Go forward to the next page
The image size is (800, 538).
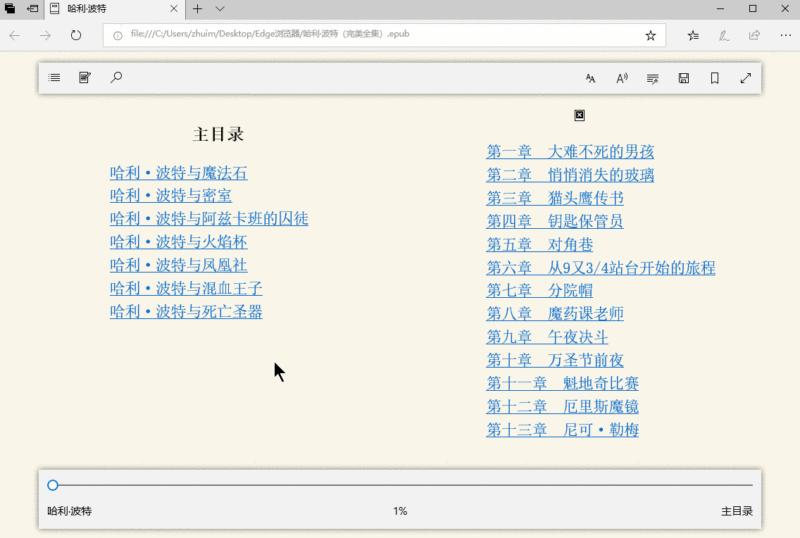[x=45, y=35]
